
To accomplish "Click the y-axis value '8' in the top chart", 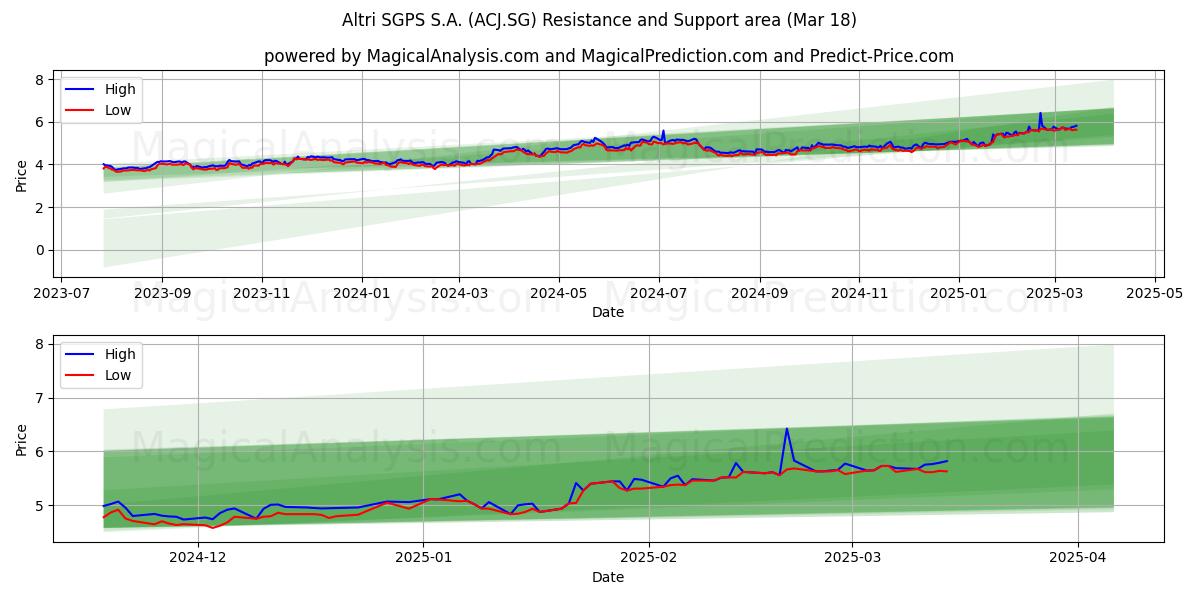I will pyautogui.click(x=38, y=79).
